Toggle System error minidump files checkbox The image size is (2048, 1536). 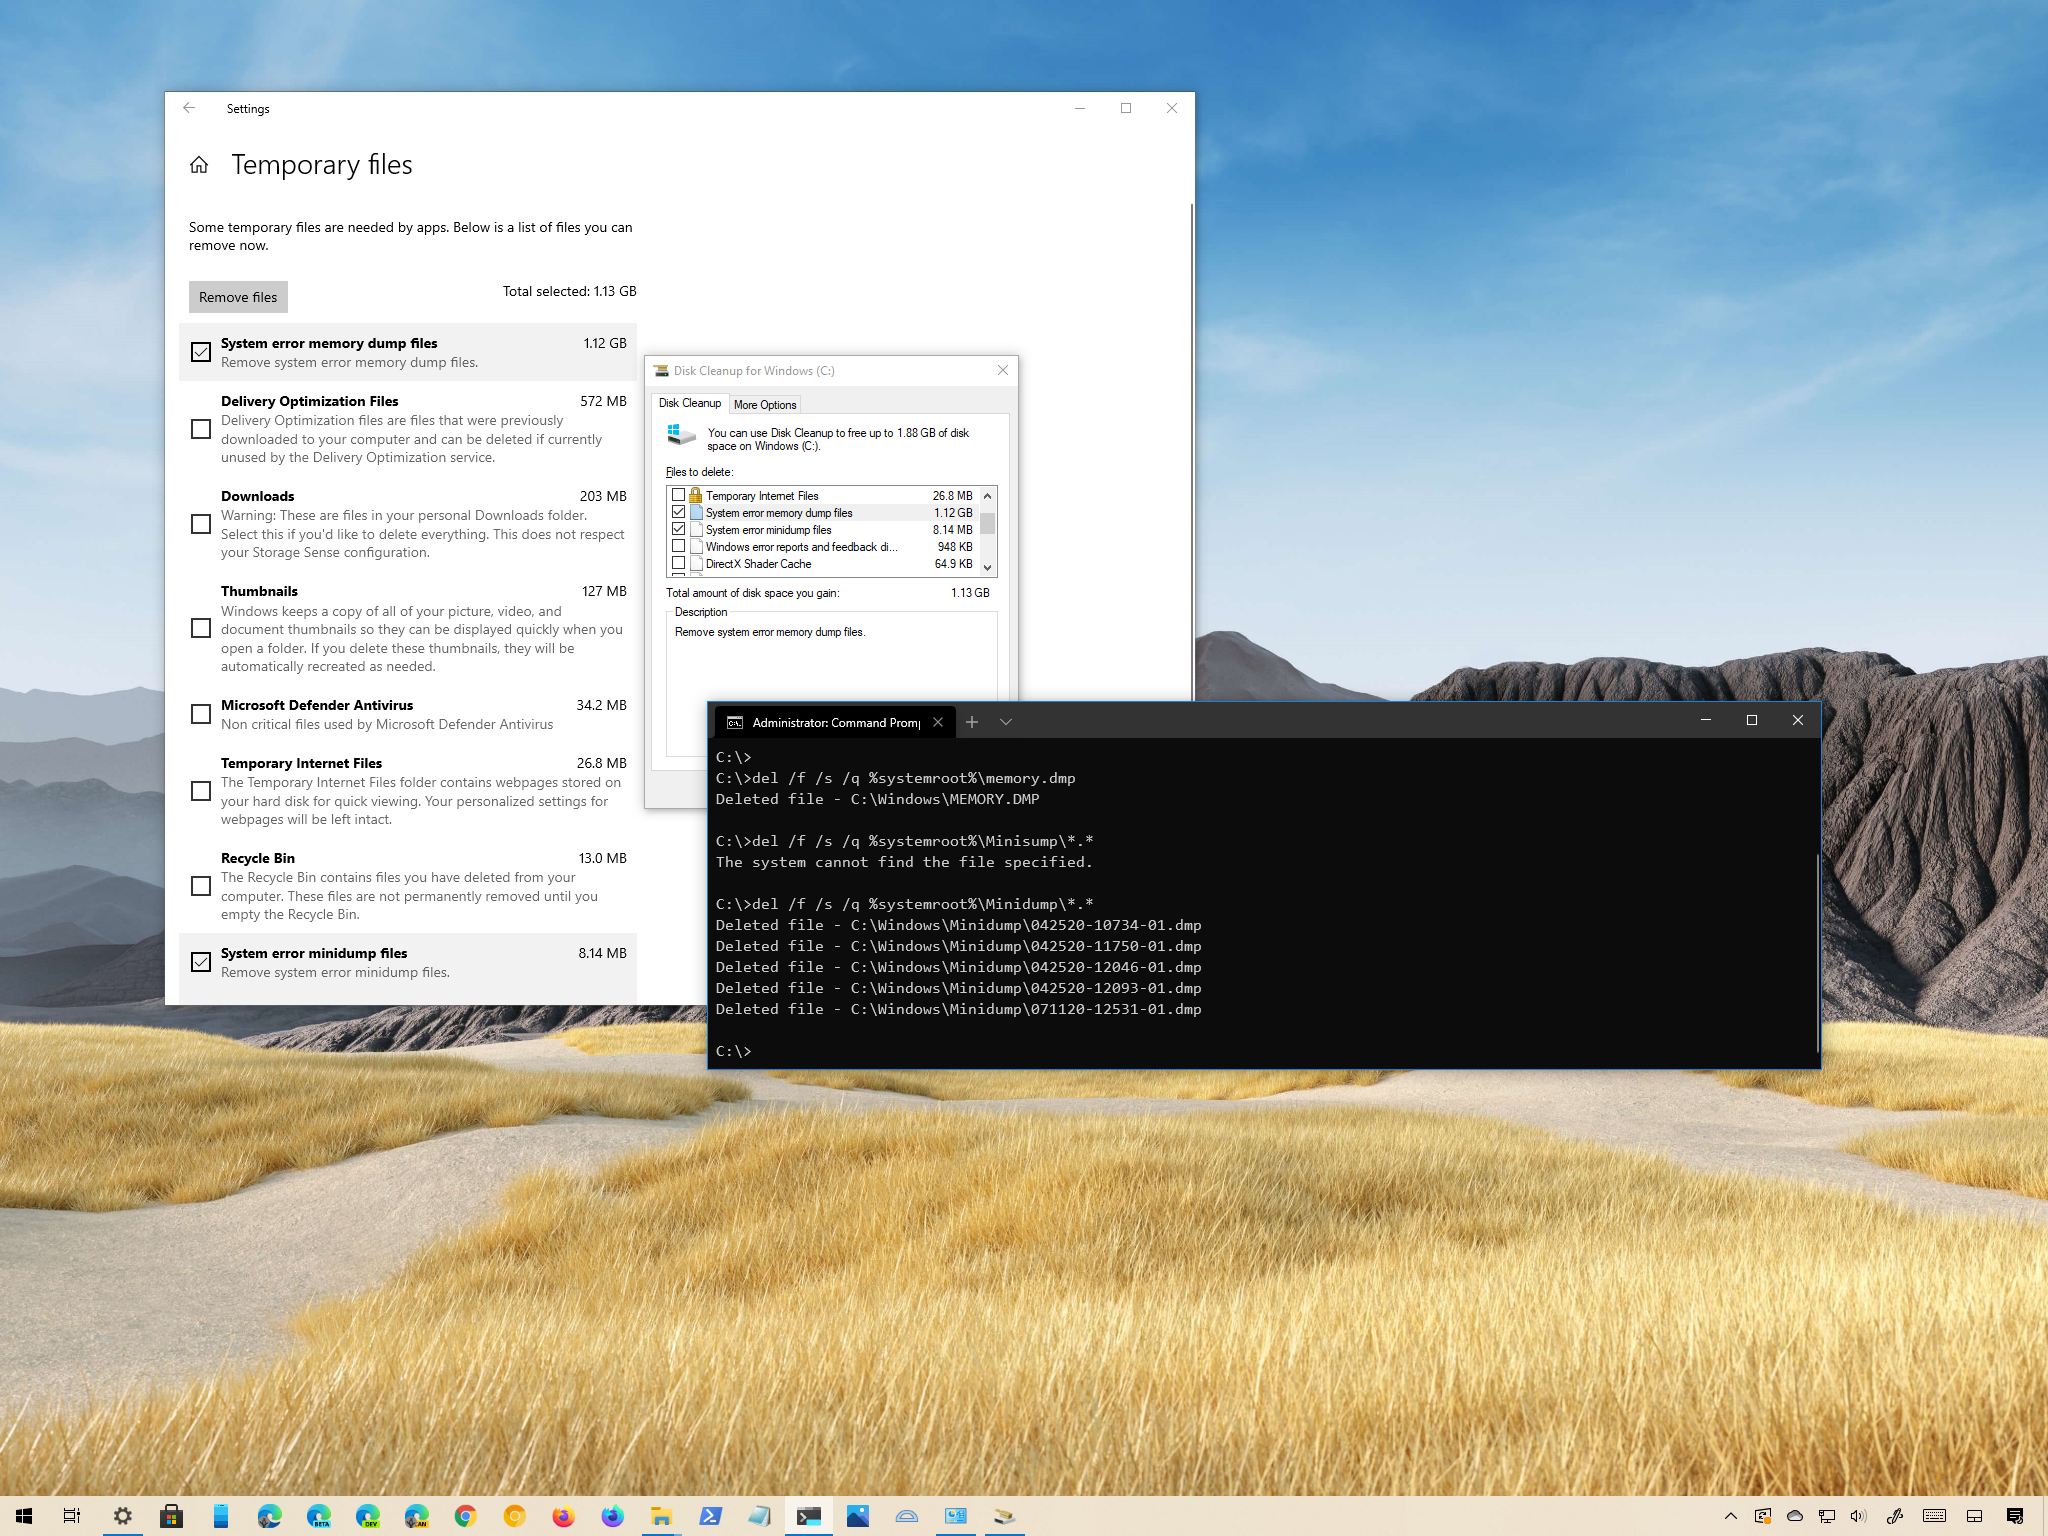click(200, 962)
